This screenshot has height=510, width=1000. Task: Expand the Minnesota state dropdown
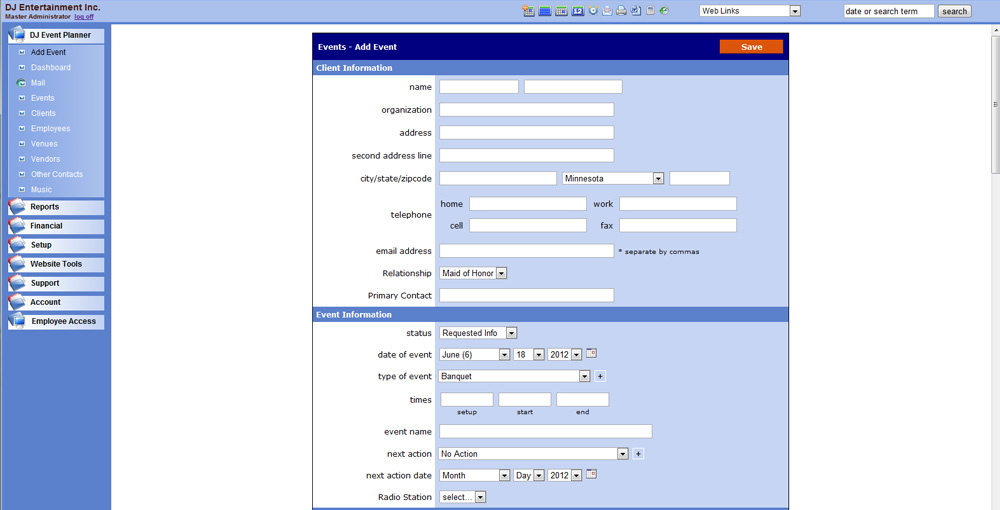658,179
